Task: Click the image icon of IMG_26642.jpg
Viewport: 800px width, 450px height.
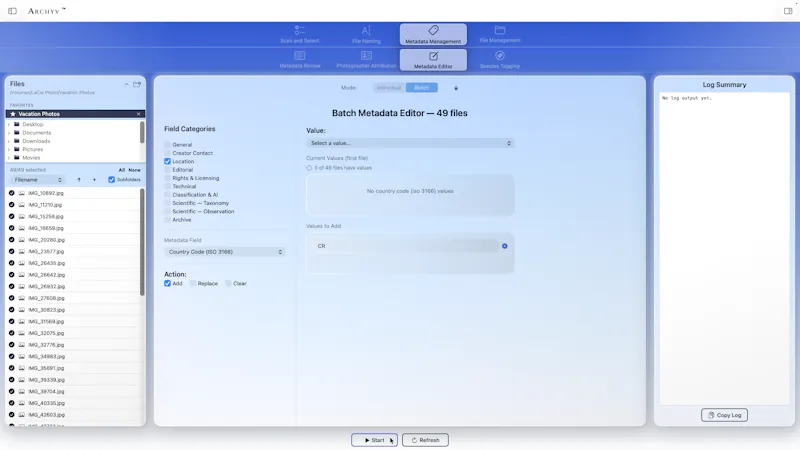Action: [x=21, y=274]
